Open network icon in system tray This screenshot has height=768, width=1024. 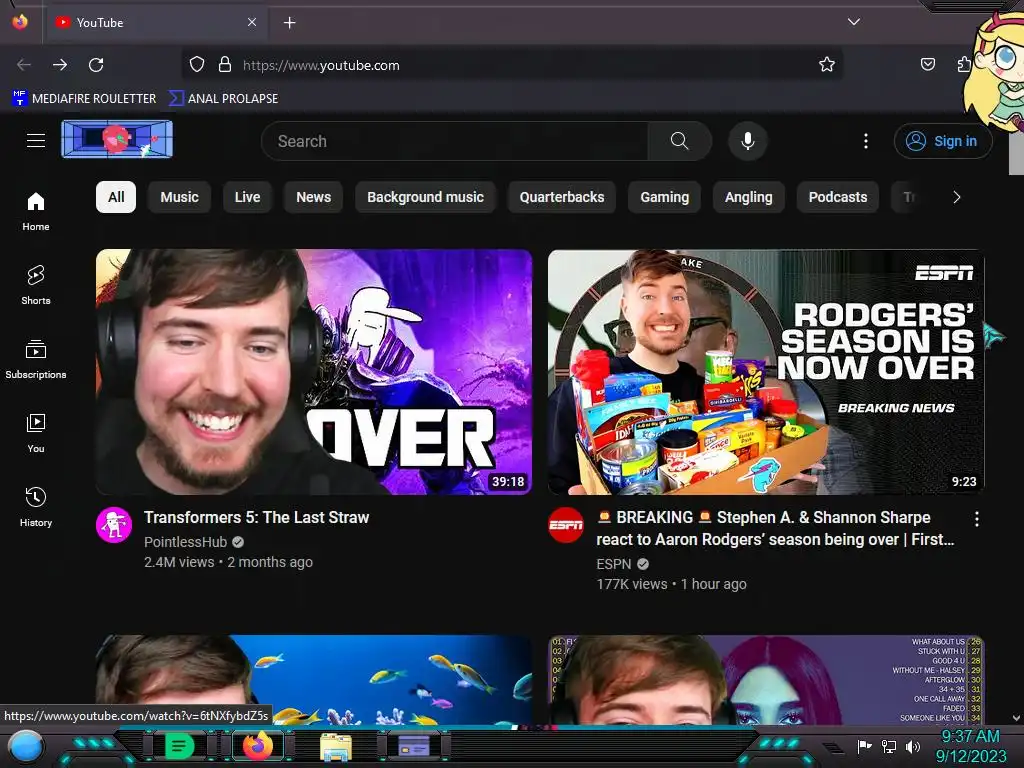pos(888,746)
